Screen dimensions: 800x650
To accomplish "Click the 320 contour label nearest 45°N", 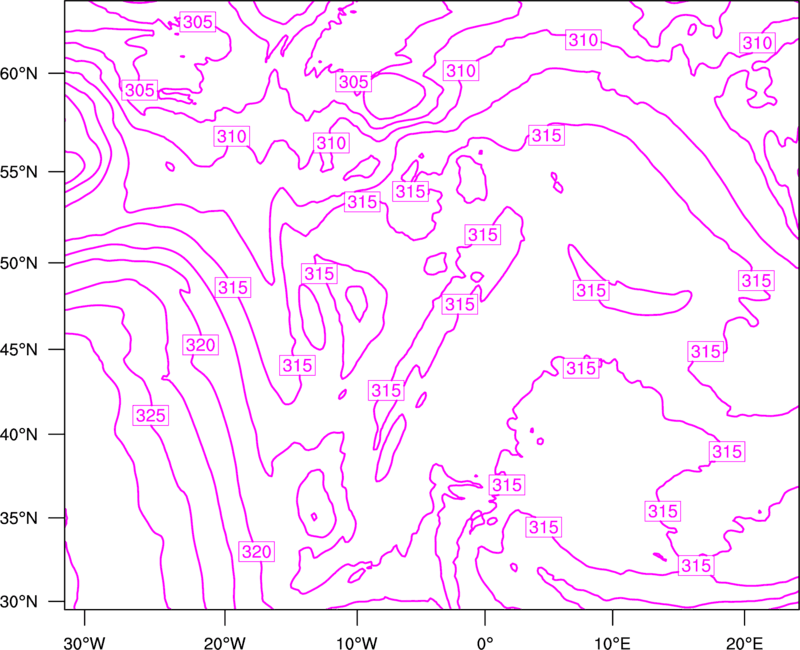I will coord(201,345).
